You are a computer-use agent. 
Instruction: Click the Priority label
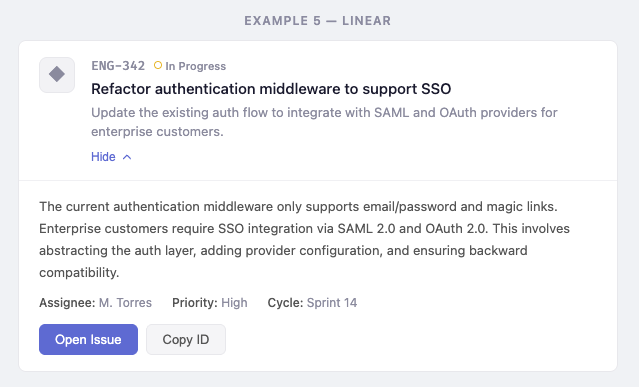pos(195,303)
